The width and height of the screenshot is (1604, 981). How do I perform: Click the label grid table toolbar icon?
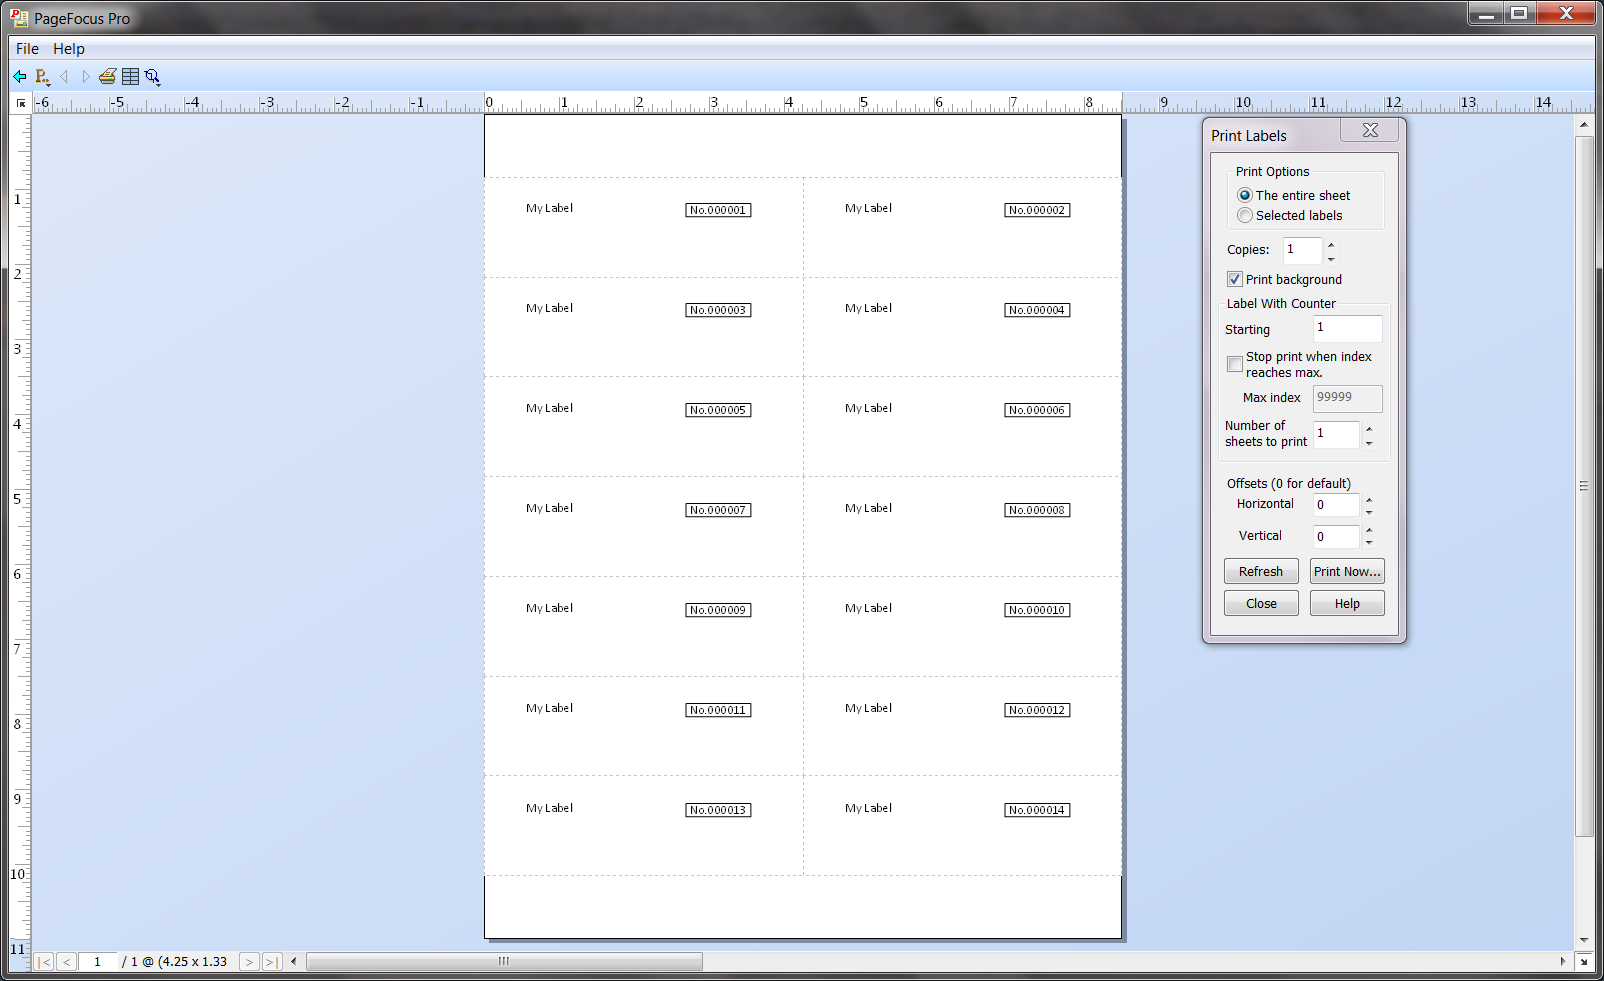point(130,77)
